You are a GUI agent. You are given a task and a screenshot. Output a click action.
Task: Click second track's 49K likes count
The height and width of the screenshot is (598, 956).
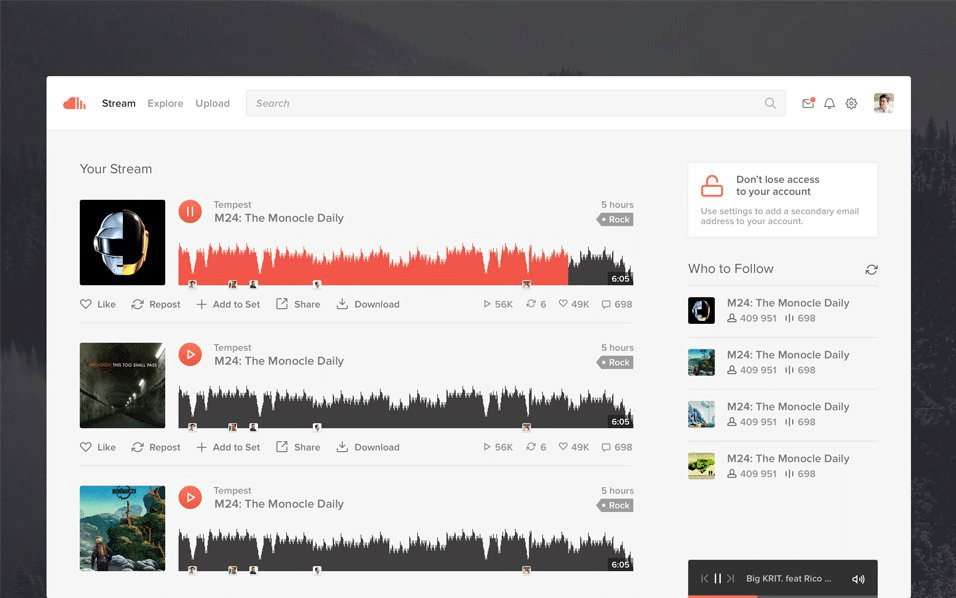(574, 447)
